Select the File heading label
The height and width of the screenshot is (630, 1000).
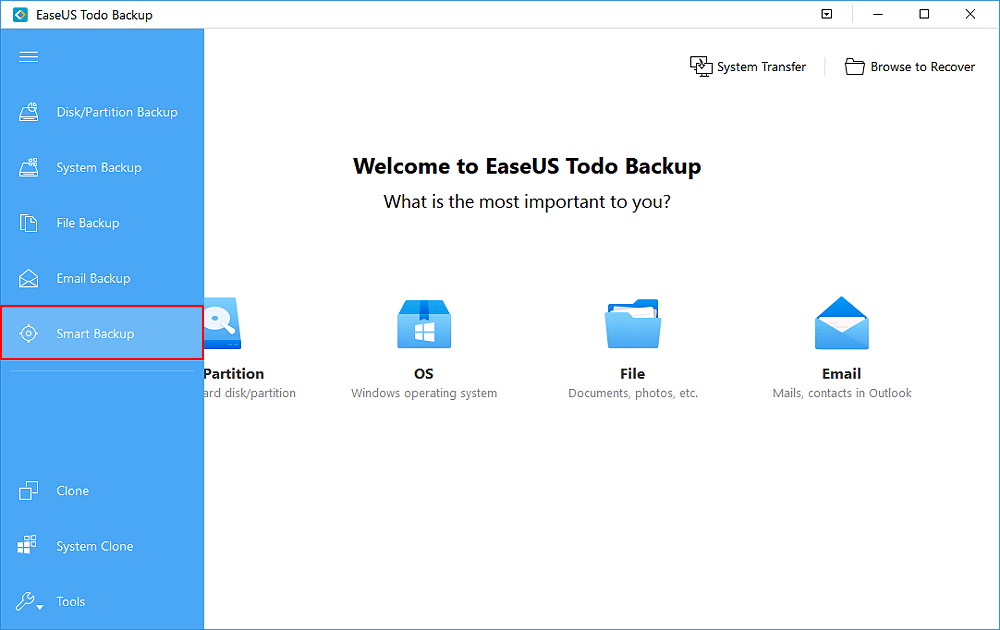633,374
